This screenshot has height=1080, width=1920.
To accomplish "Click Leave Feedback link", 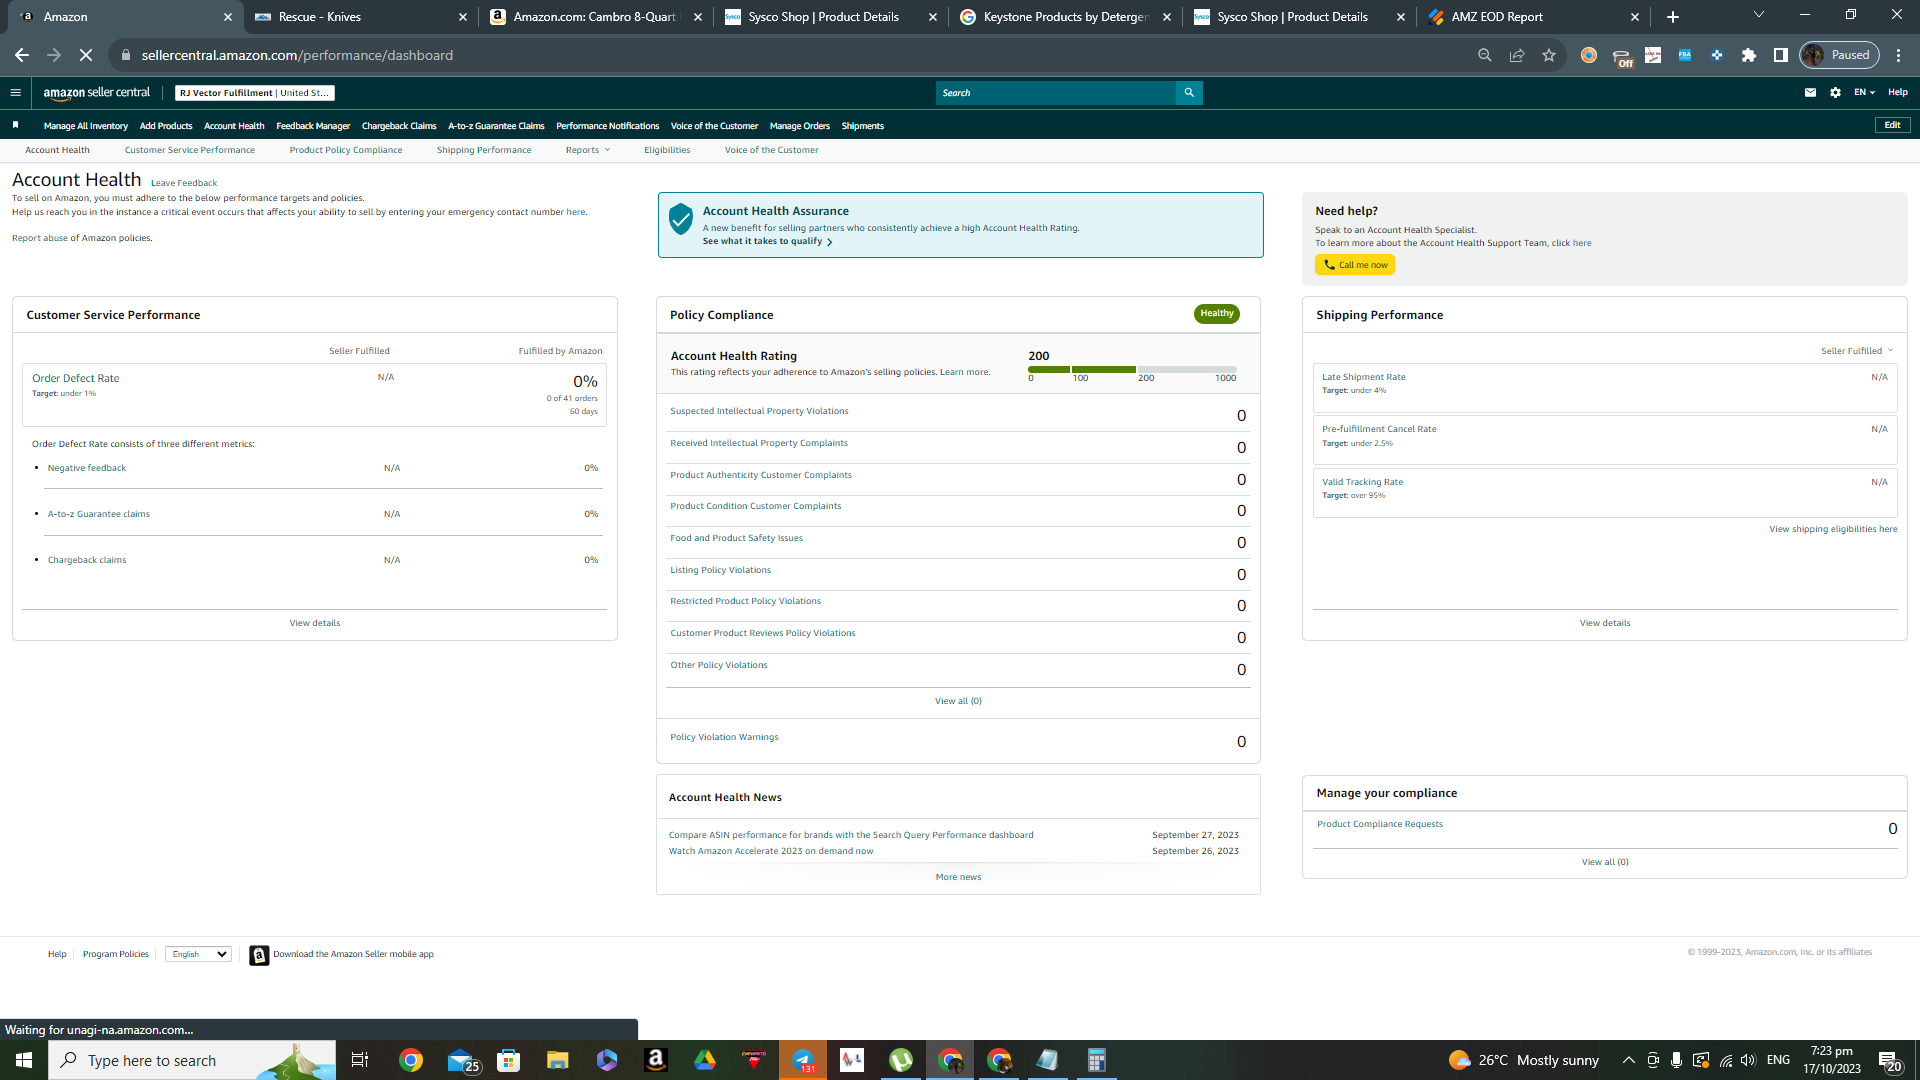I will [x=184, y=183].
